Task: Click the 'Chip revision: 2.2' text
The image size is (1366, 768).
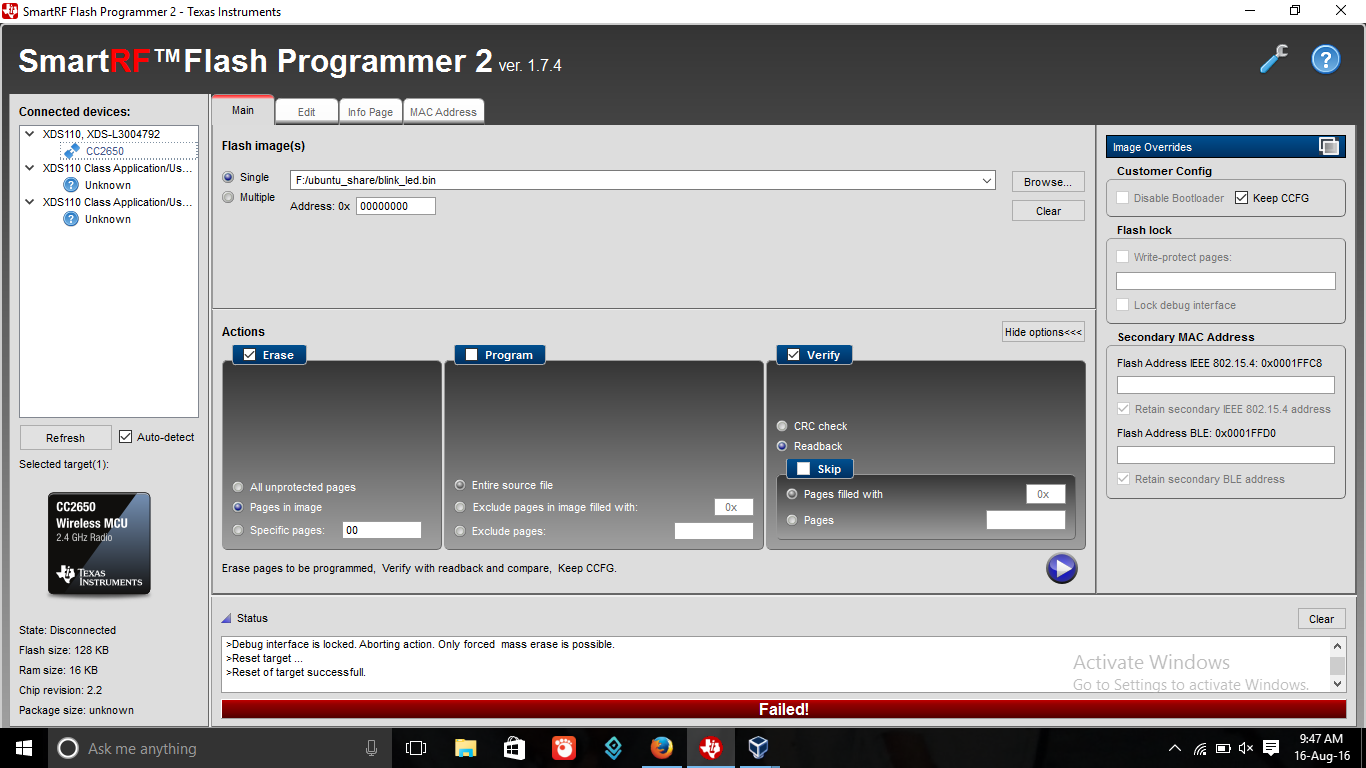Action: tap(60, 690)
